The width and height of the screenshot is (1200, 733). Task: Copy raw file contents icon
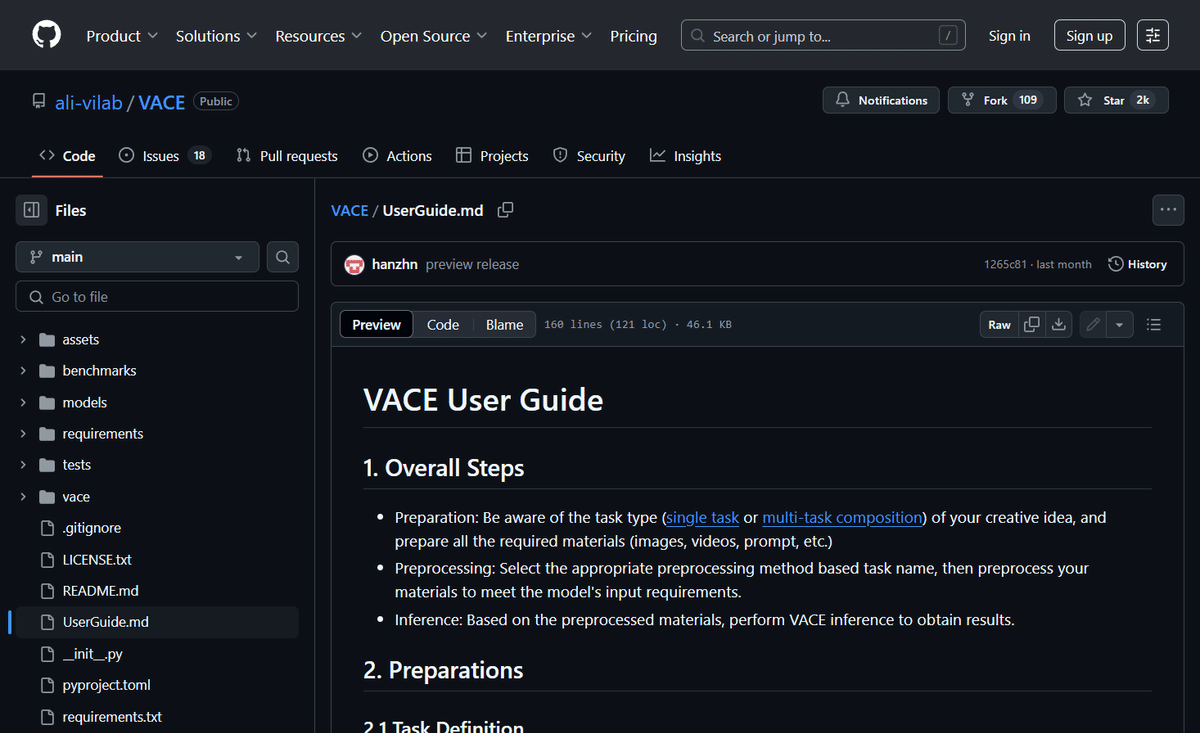1031,324
